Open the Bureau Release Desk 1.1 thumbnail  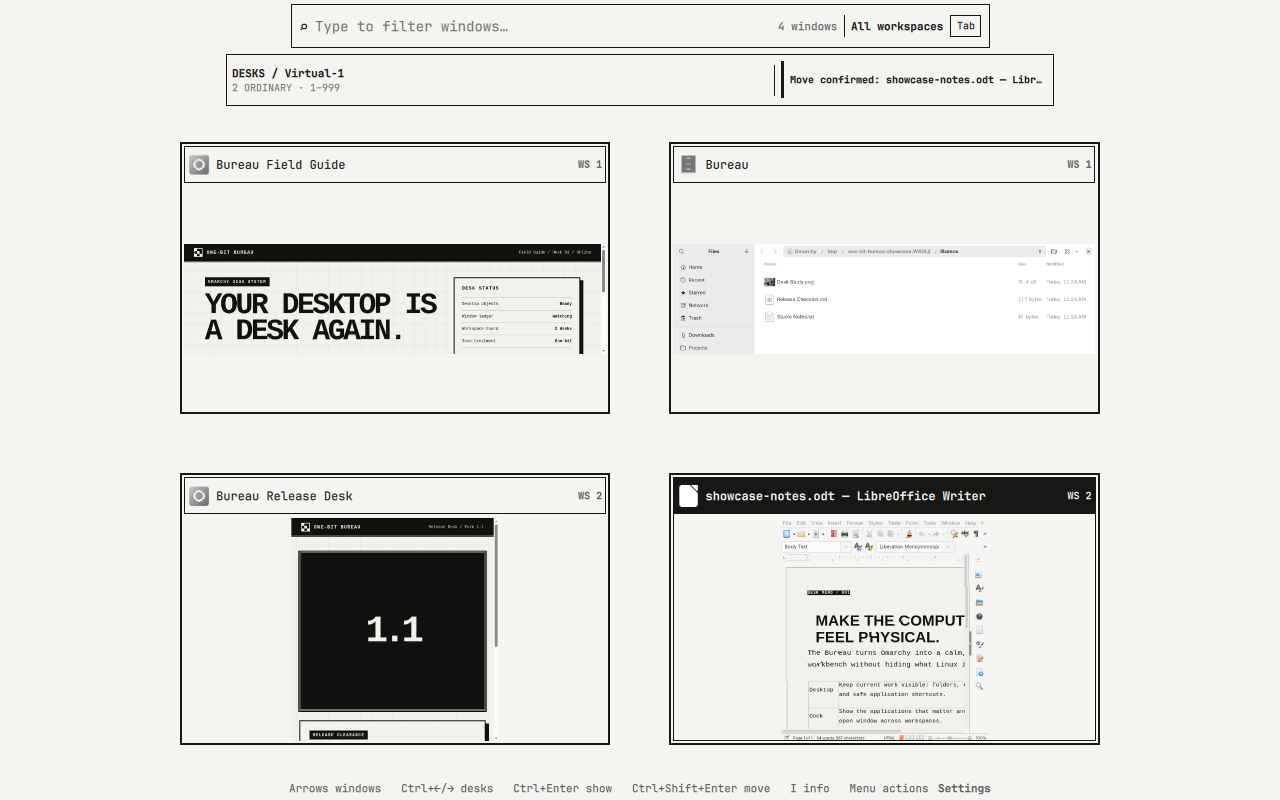click(397, 629)
